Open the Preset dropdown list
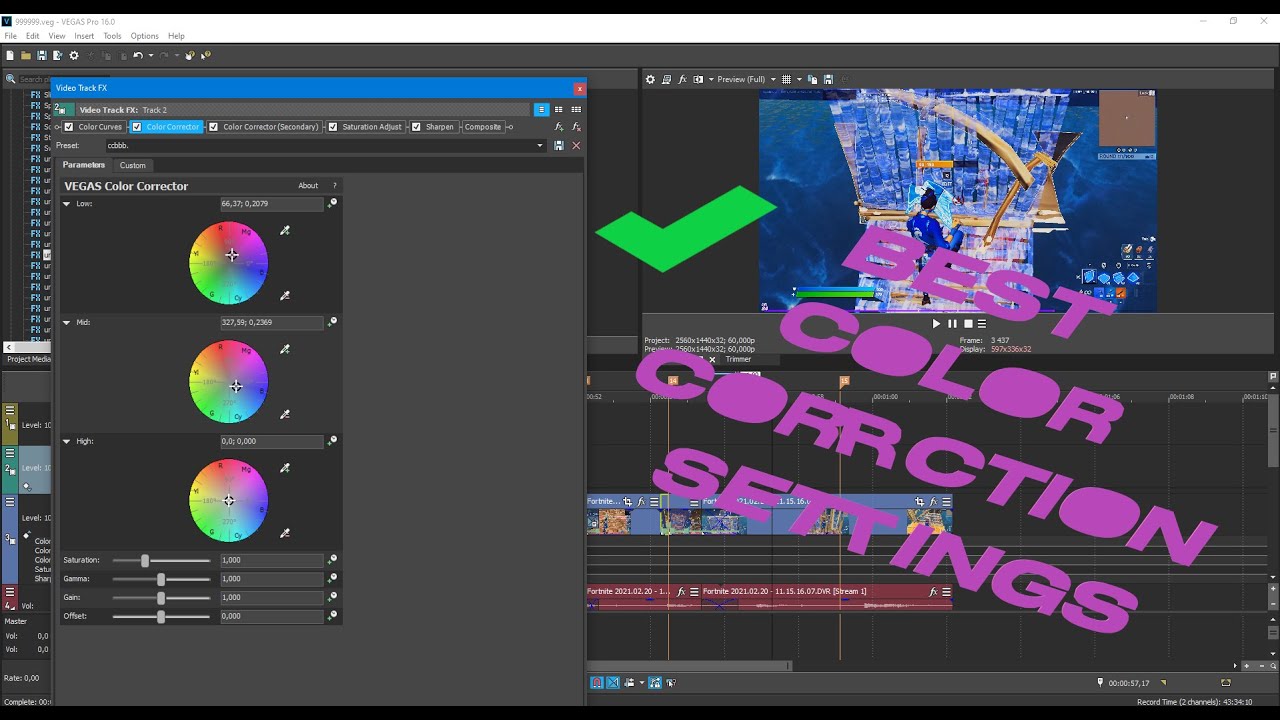This screenshot has height=720, width=1280. [x=540, y=146]
